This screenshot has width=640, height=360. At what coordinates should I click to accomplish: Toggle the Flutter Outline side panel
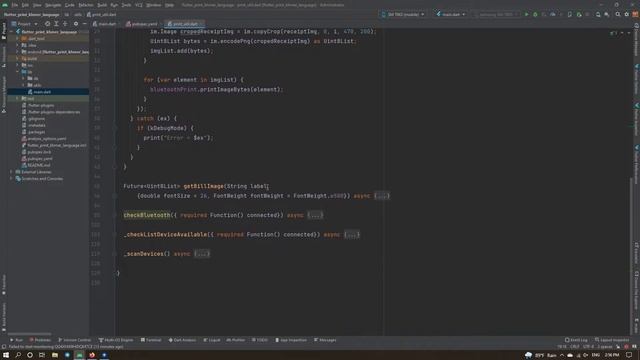(636, 80)
